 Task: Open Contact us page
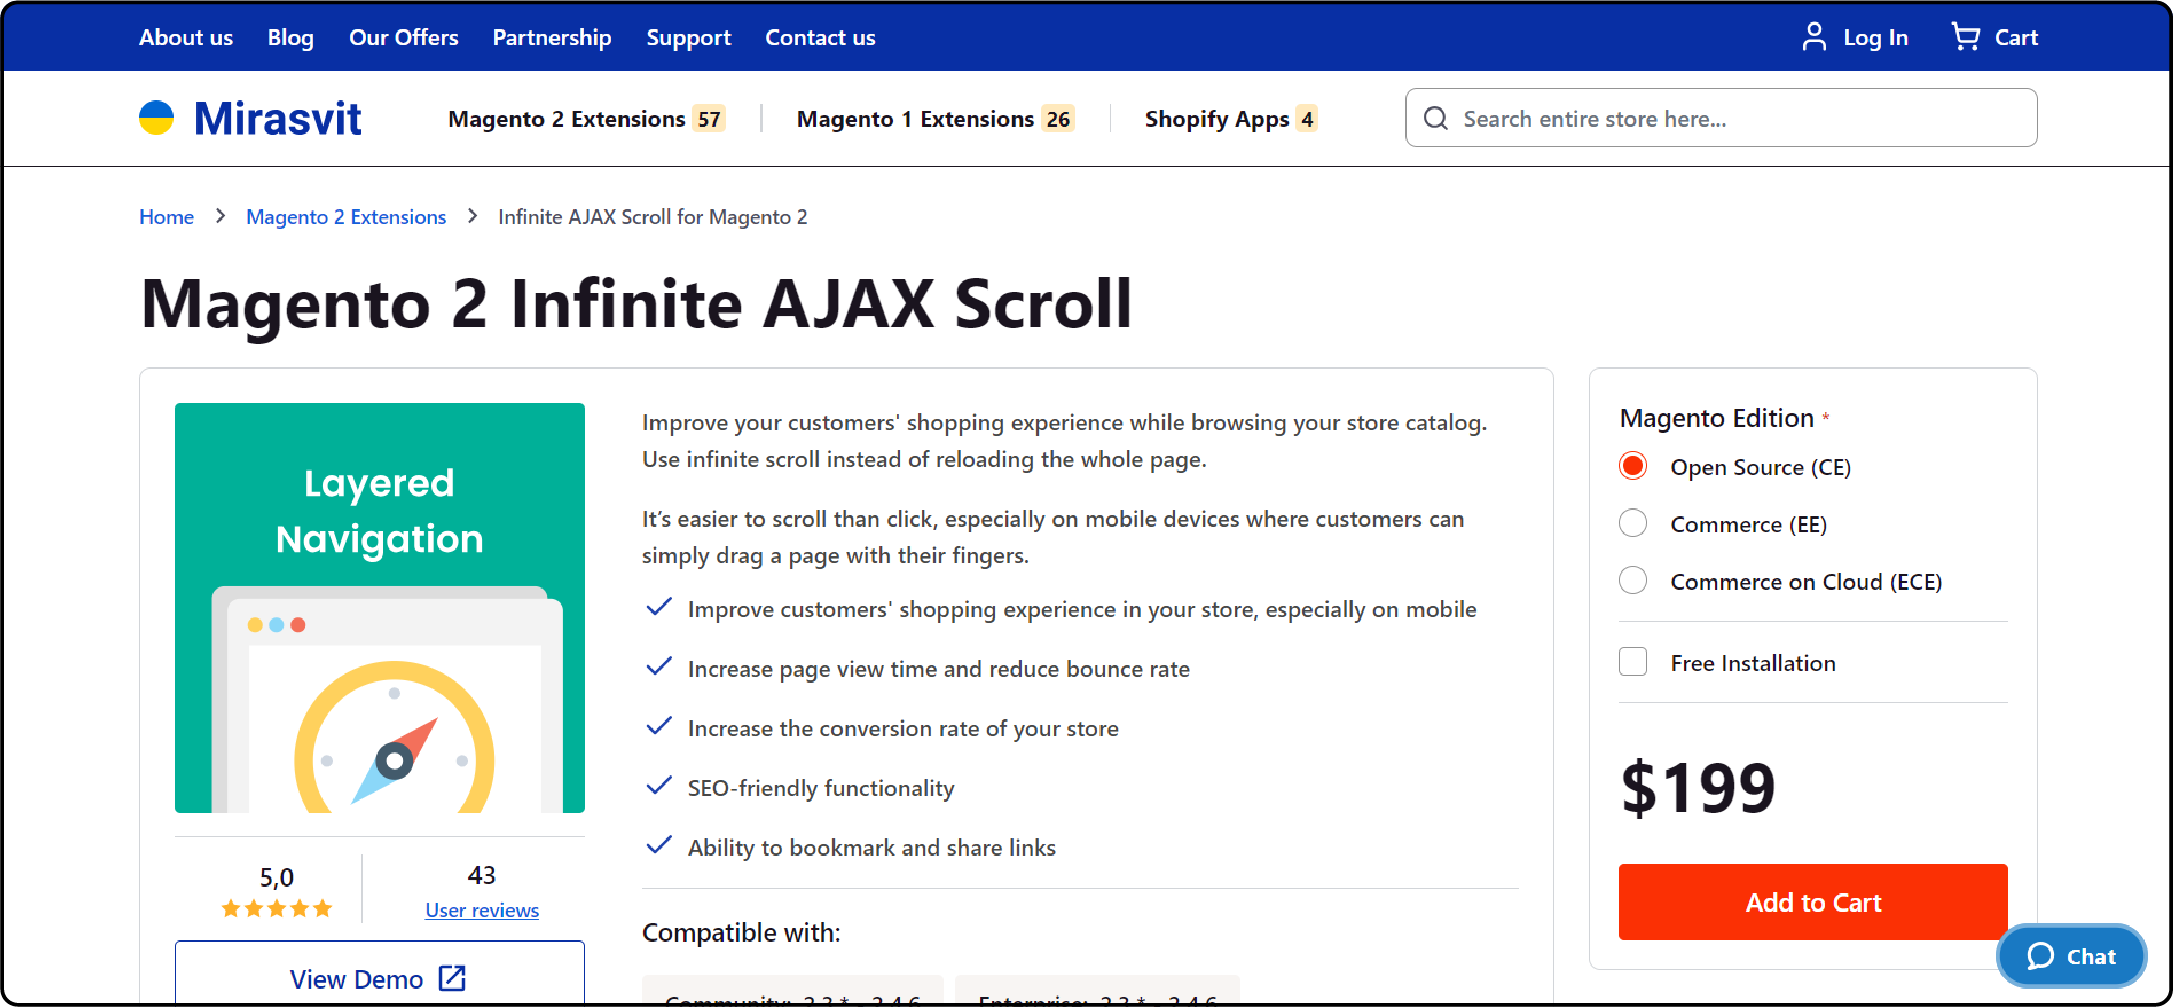820,37
